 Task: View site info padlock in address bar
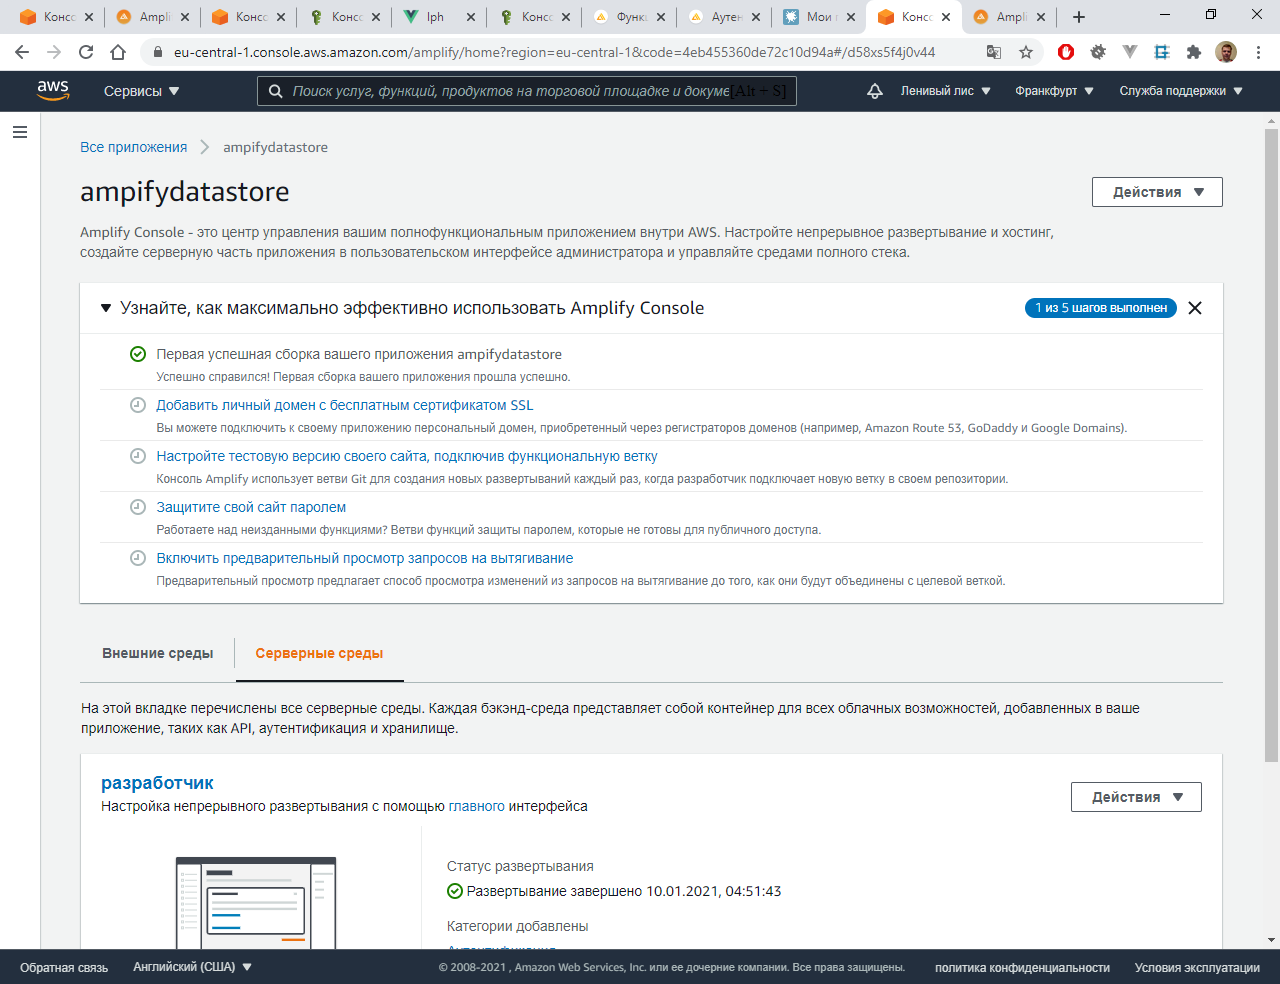click(x=157, y=52)
